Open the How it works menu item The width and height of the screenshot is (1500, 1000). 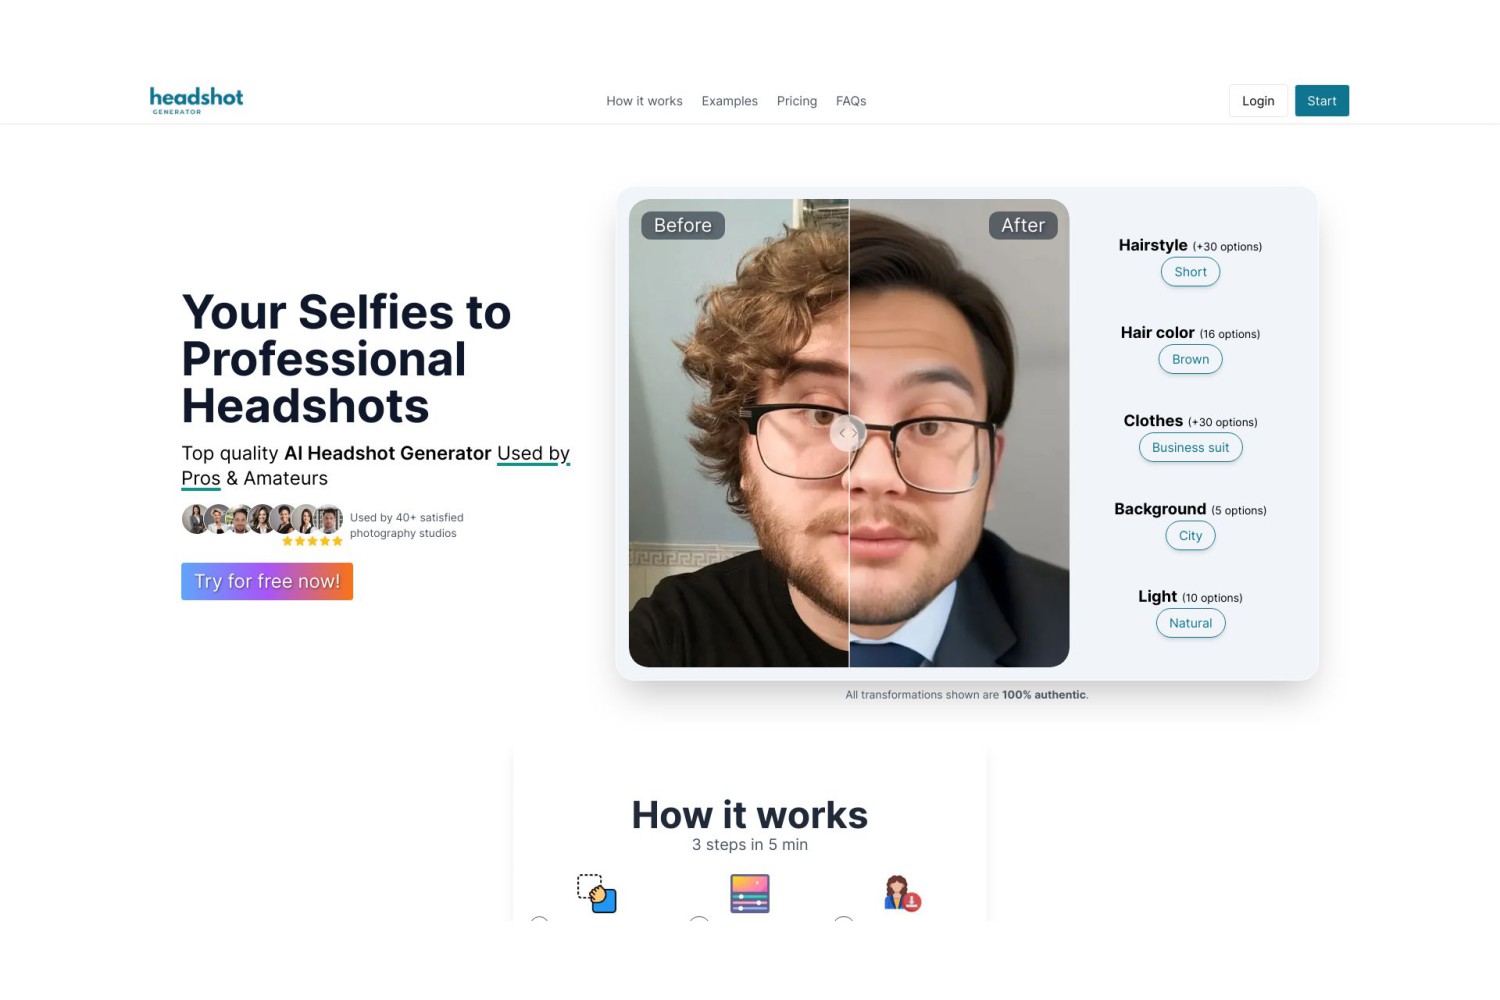coord(644,101)
